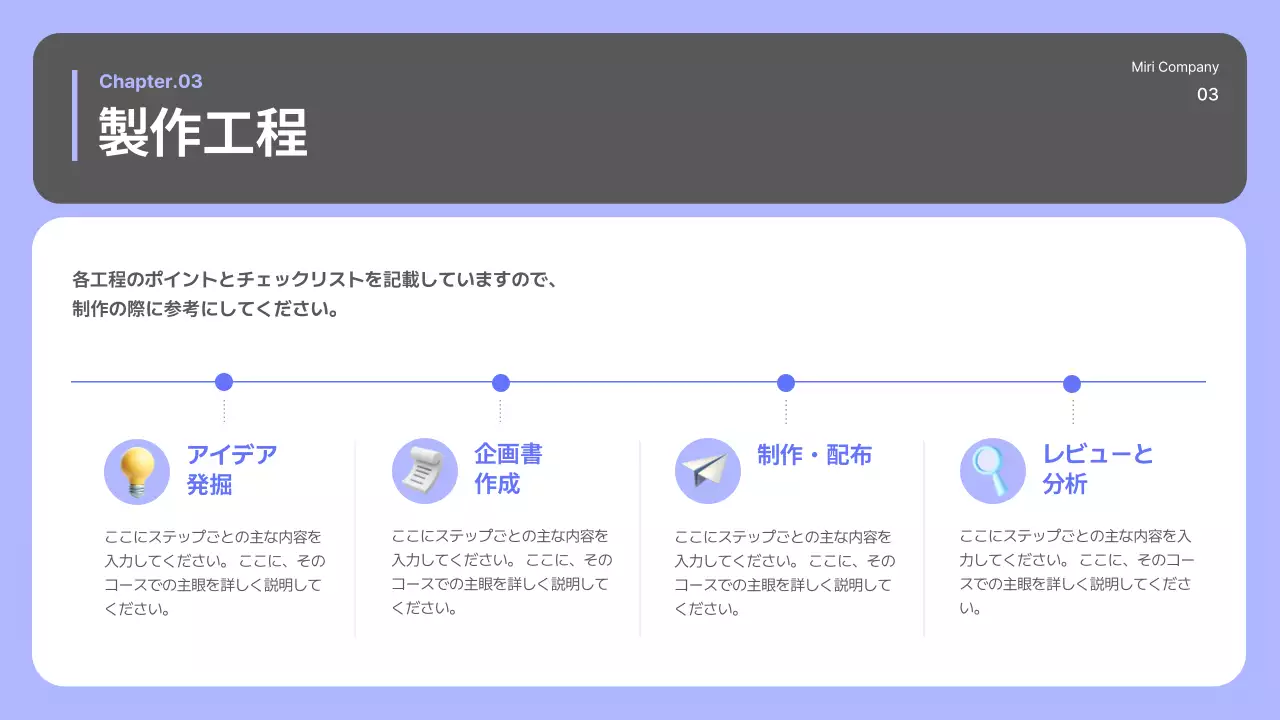Click the Miri Company text
Screen dimensions: 1280x720
[x=1175, y=66]
